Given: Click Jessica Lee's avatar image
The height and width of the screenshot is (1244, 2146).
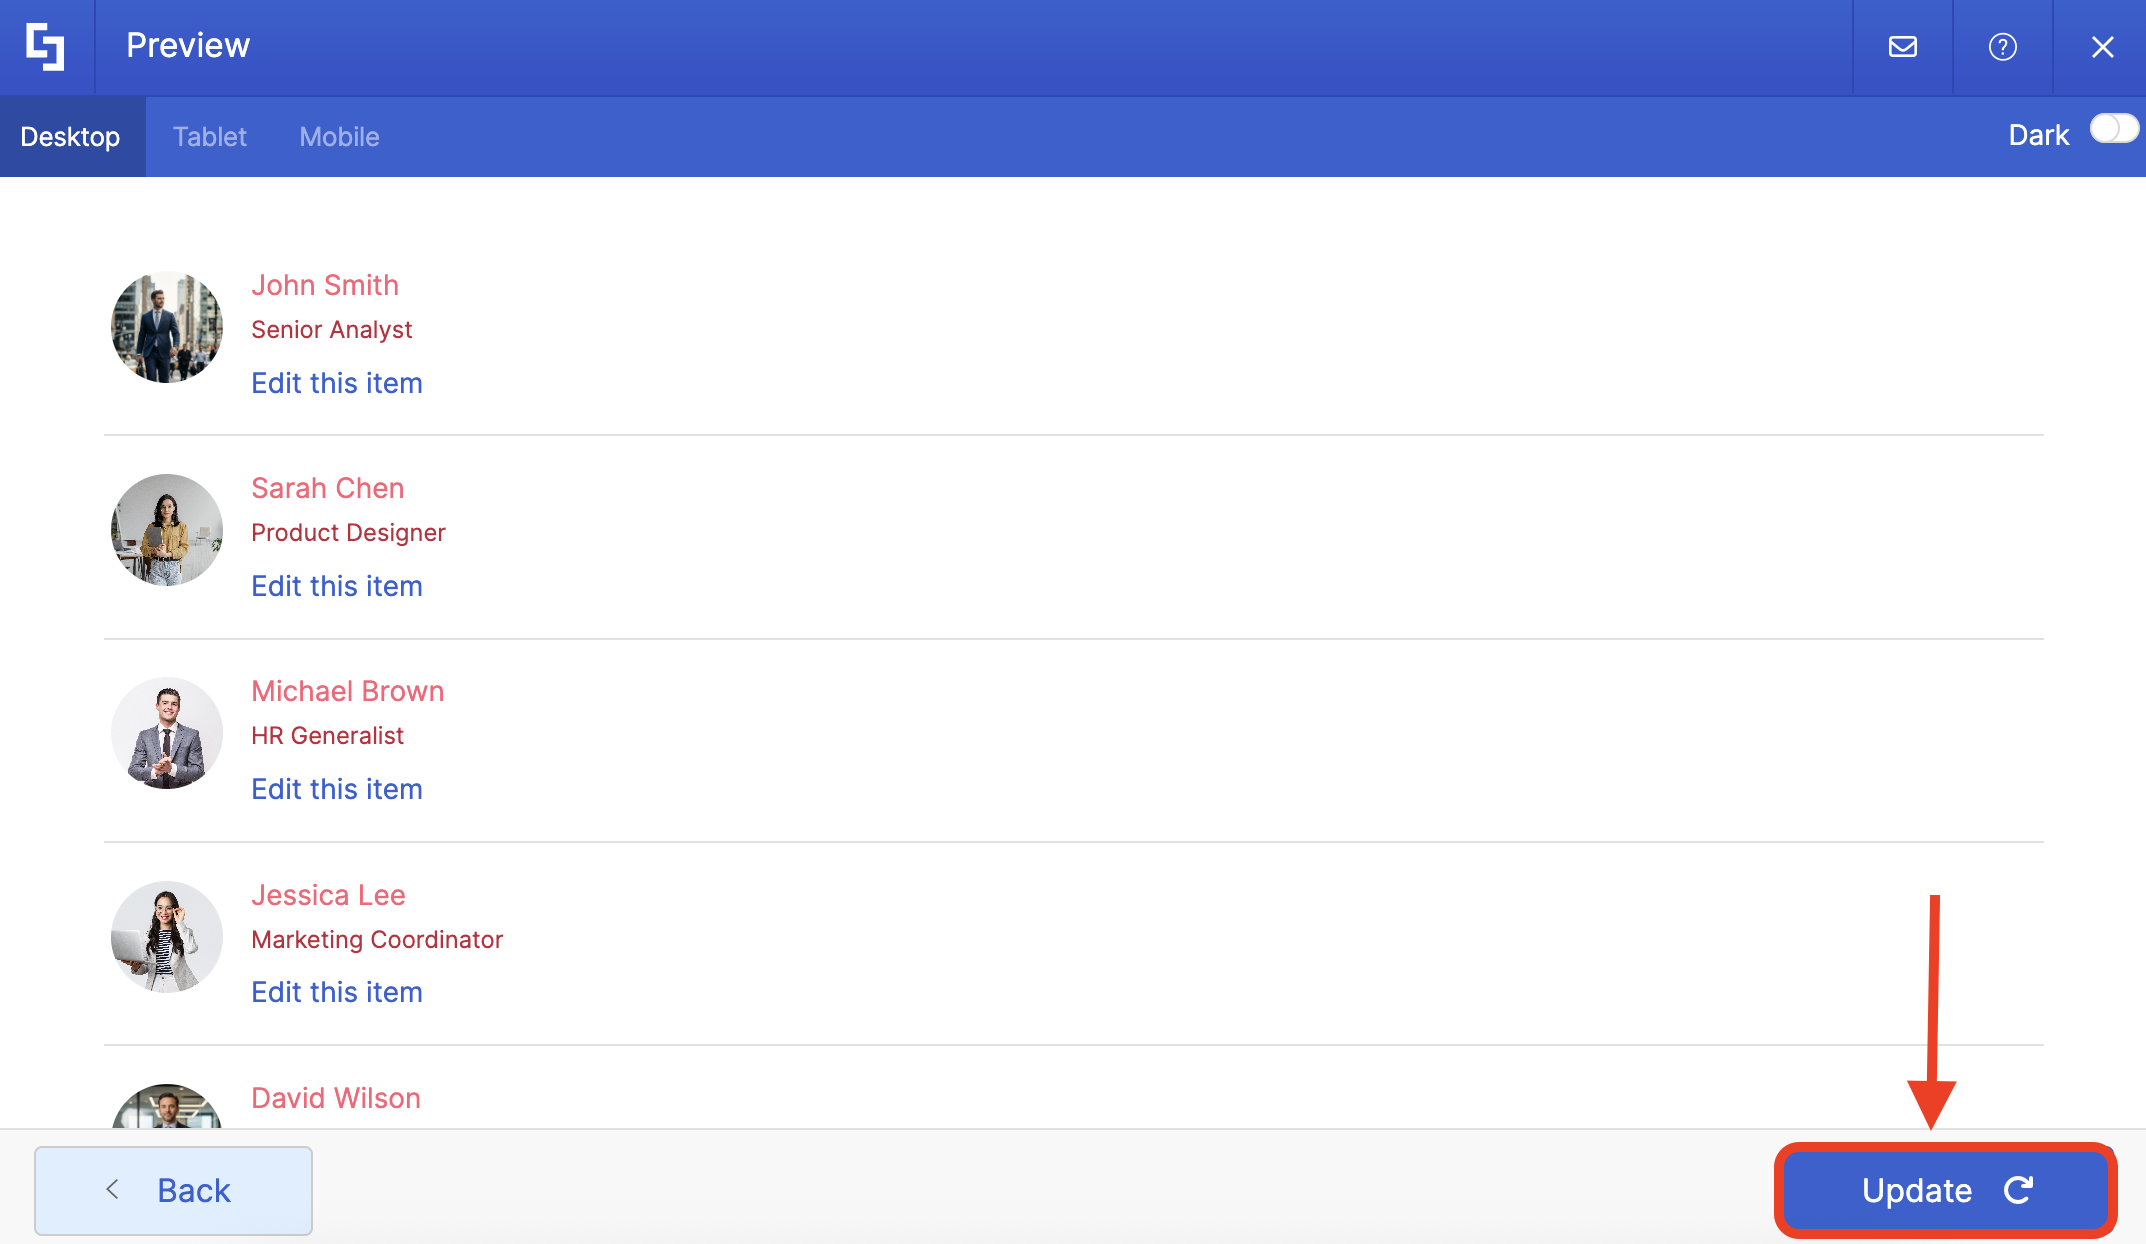Looking at the screenshot, I should [167, 937].
